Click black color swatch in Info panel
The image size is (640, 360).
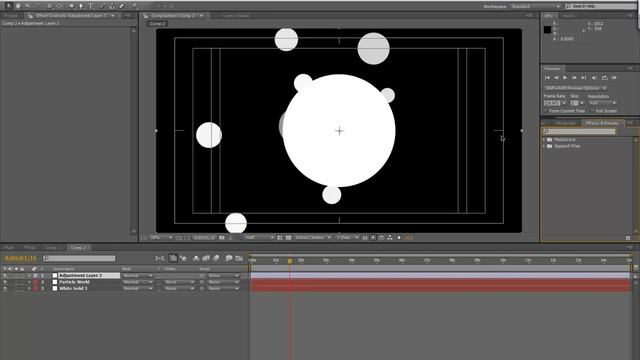pyautogui.click(x=547, y=29)
